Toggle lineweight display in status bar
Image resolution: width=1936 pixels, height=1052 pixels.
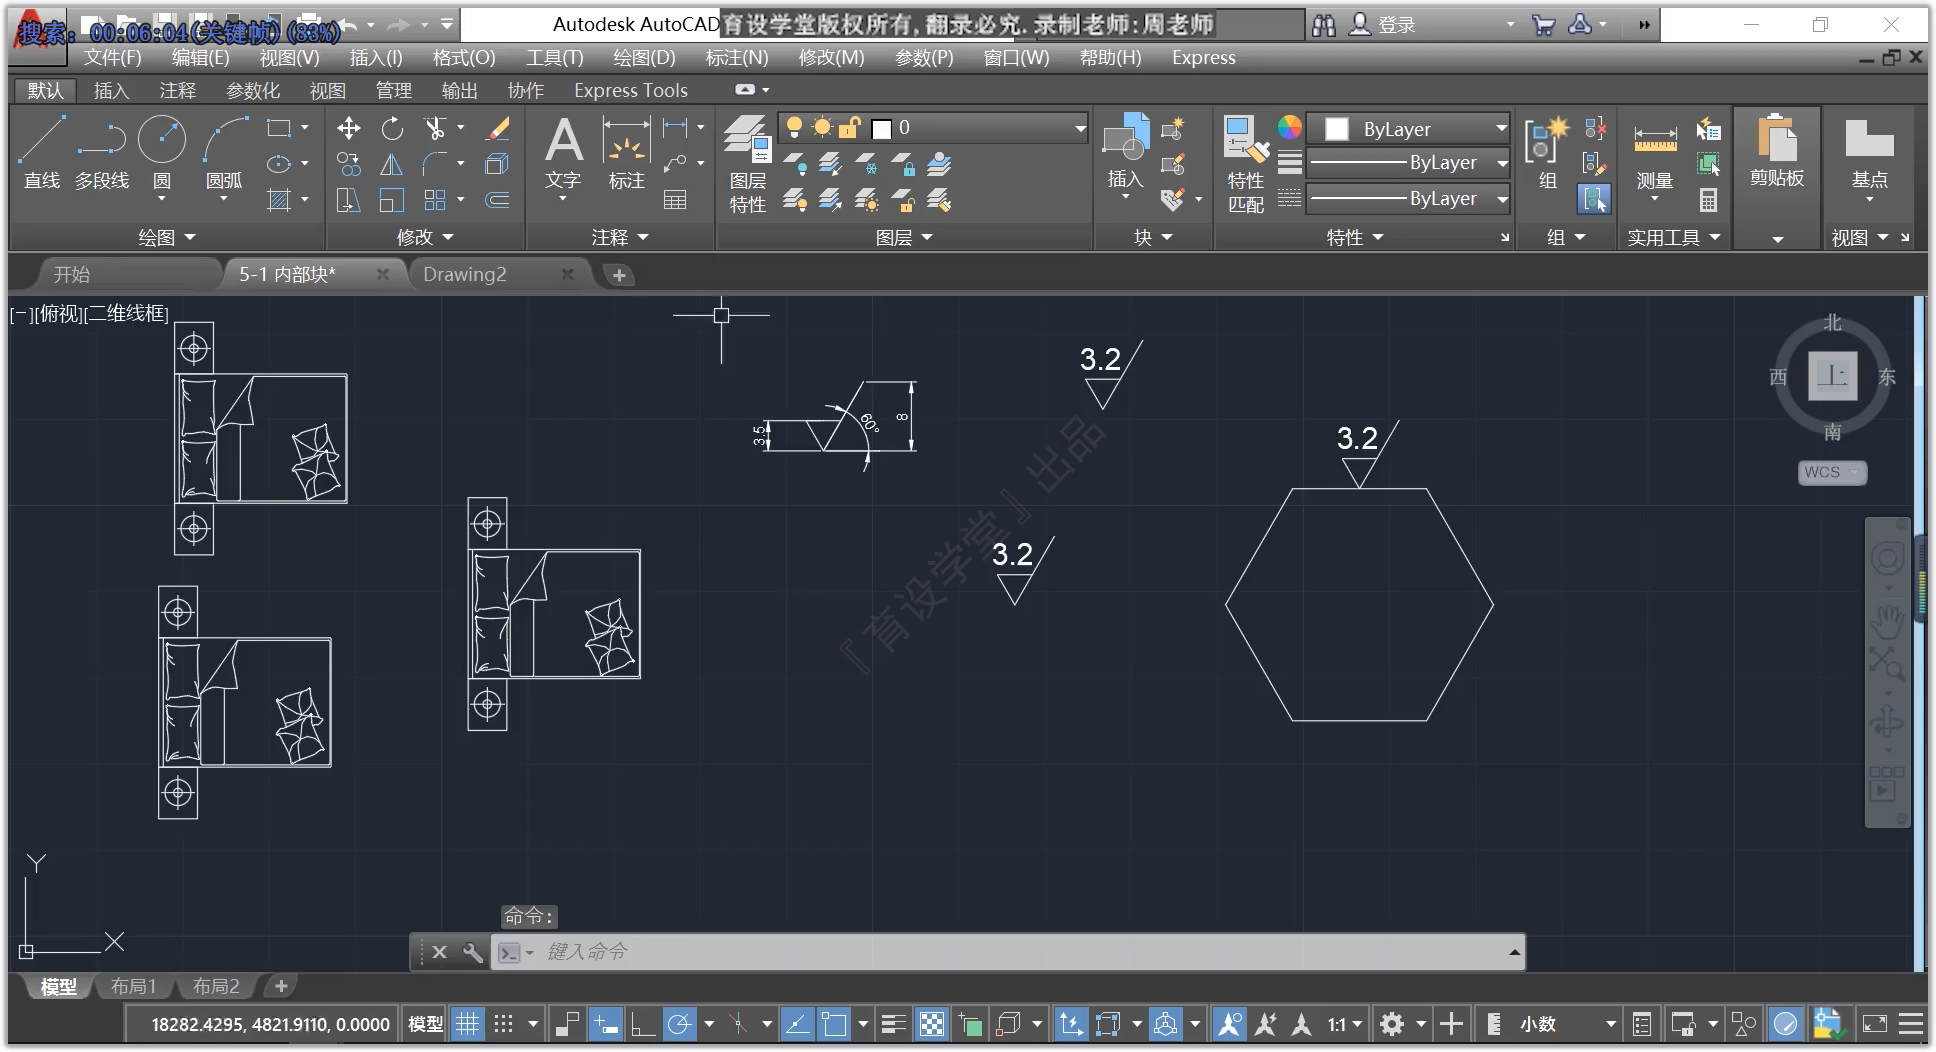tap(893, 1024)
